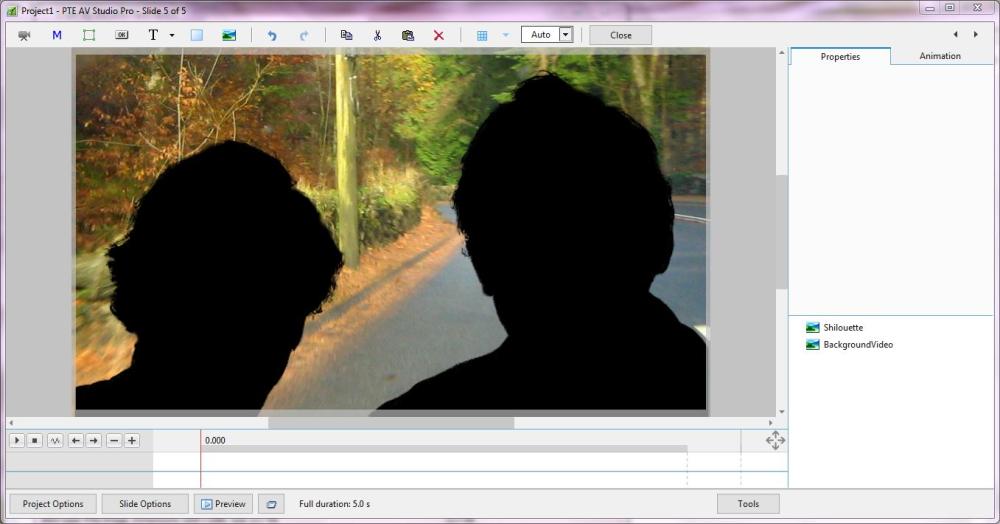Play the timeline
The width and height of the screenshot is (1000, 524).
pos(17,440)
